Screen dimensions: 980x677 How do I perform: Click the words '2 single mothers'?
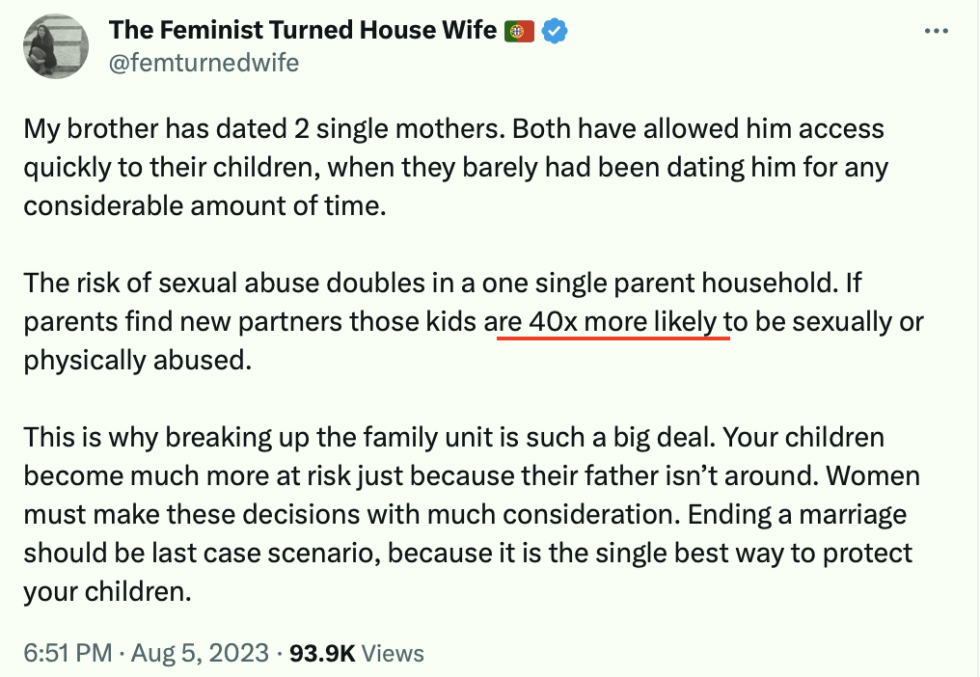tap(399, 129)
